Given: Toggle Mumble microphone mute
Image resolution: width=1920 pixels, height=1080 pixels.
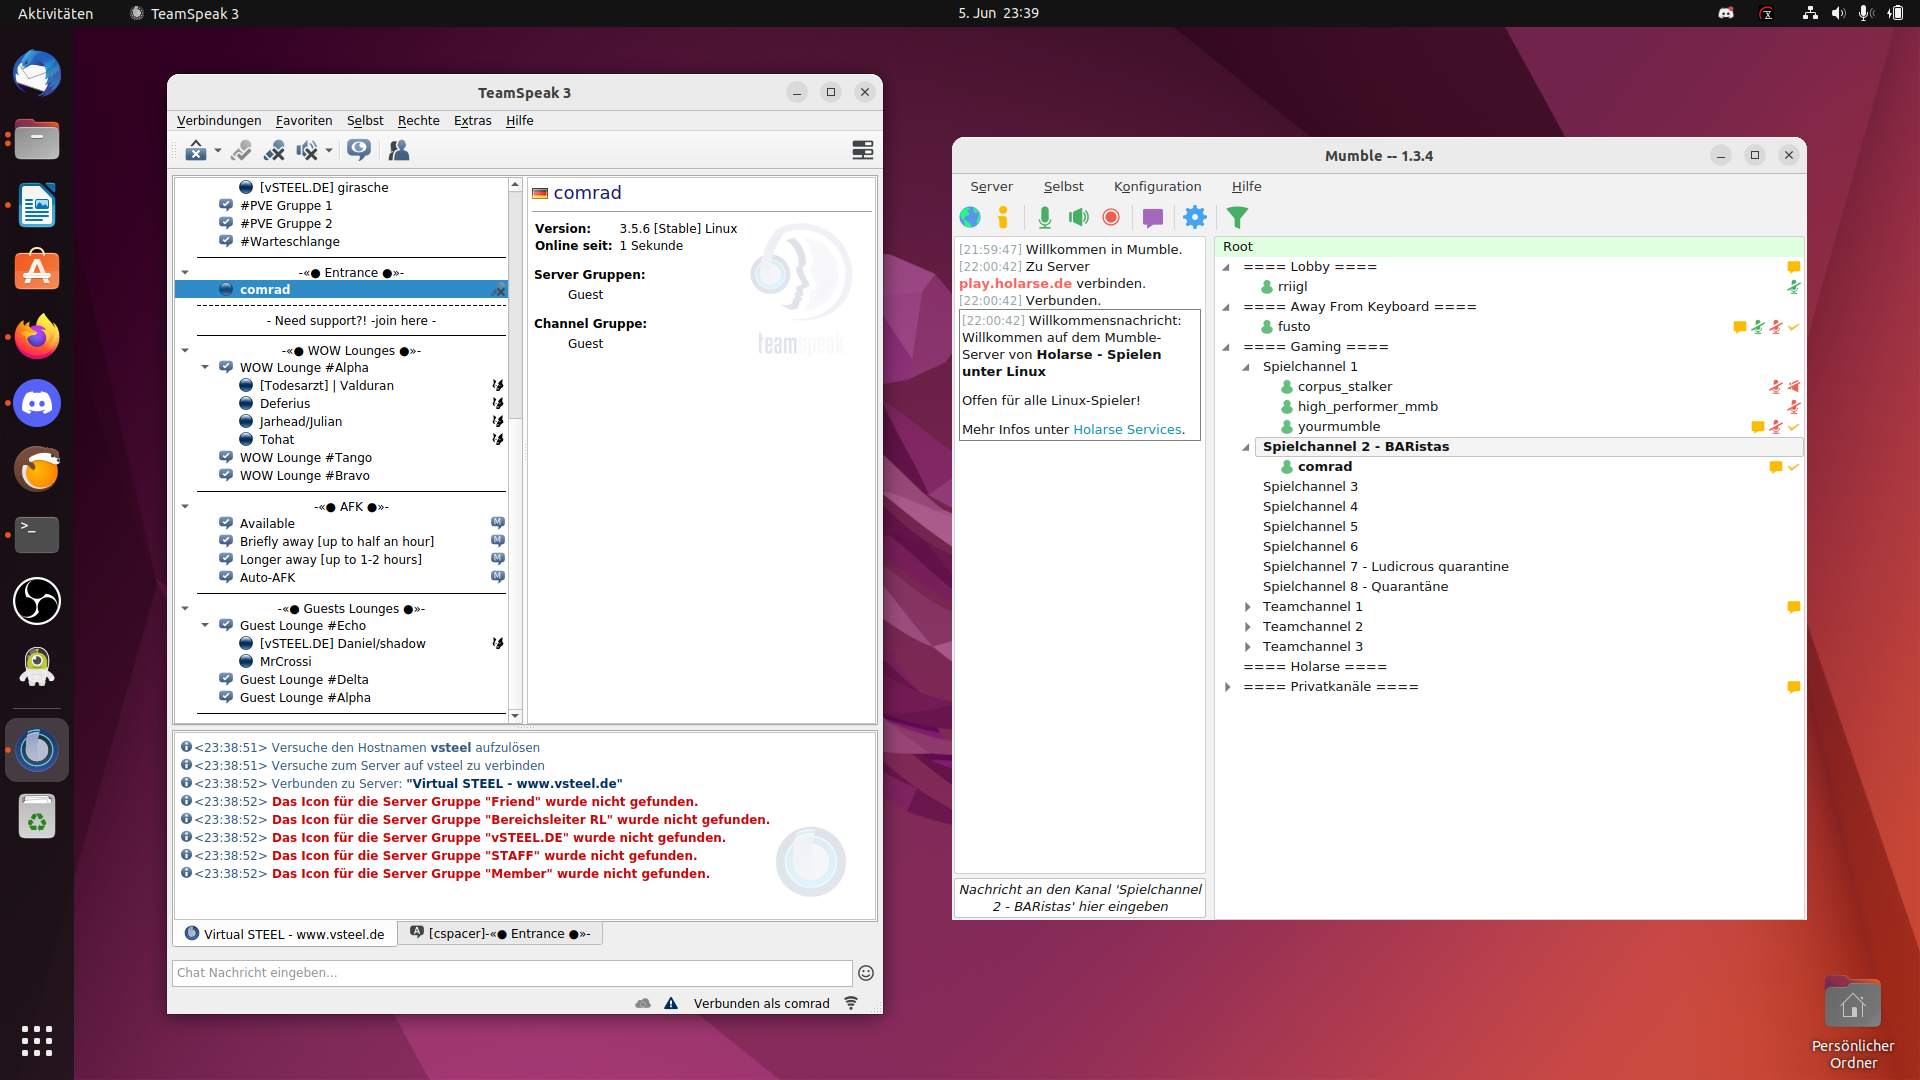Looking at the screenshot, I should coord(1044,217).
